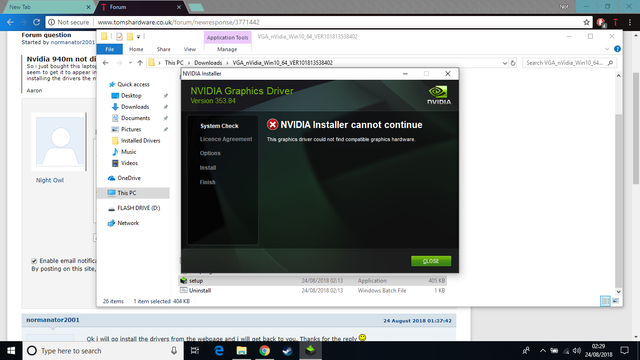
Task: Open File Explorer from taskbar
Action: coord(241,351)
